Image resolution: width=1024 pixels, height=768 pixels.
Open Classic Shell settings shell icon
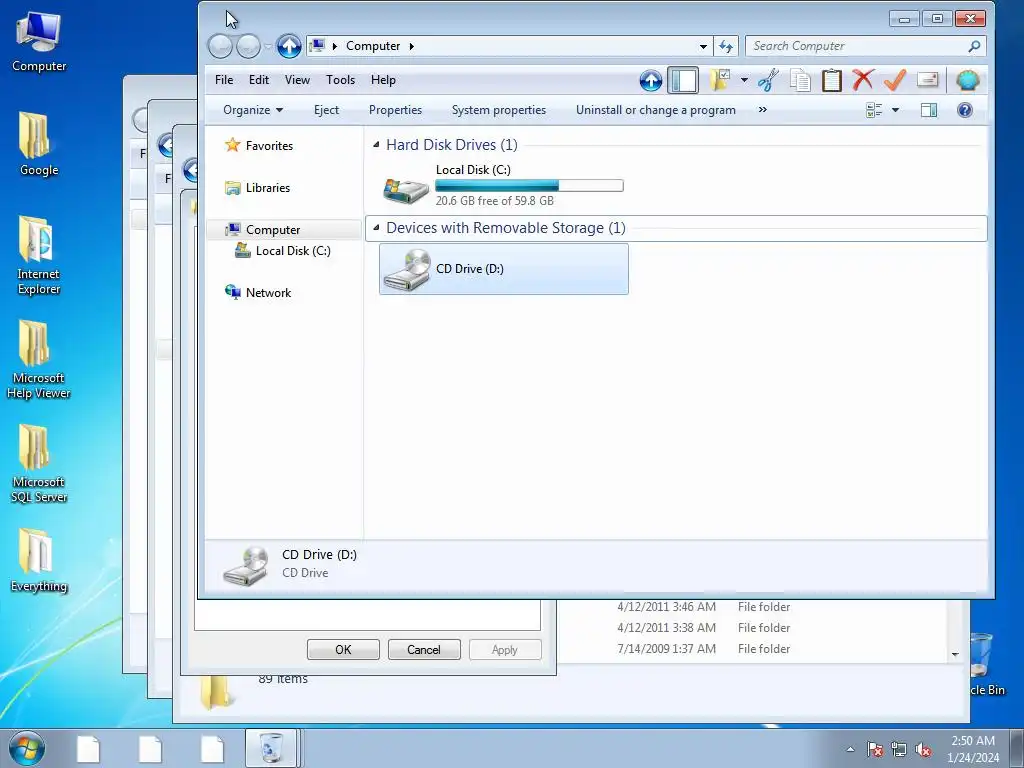point(968,80)
